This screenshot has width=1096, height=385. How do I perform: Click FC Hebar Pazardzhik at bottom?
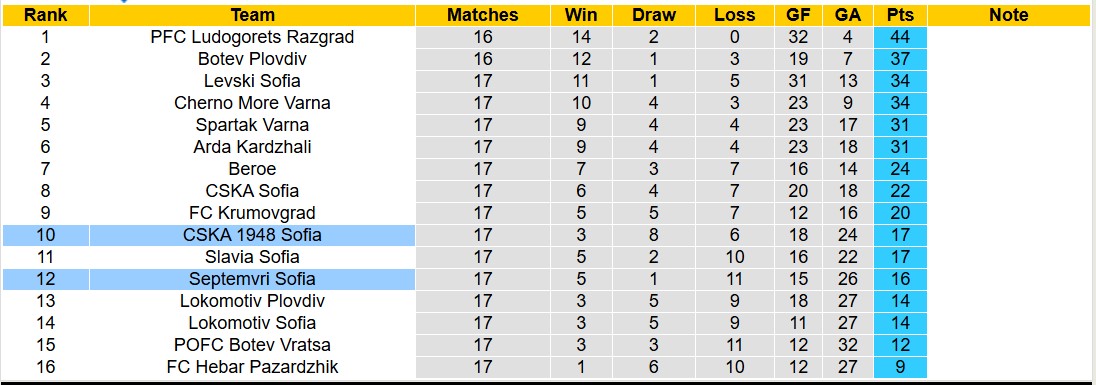252,367
